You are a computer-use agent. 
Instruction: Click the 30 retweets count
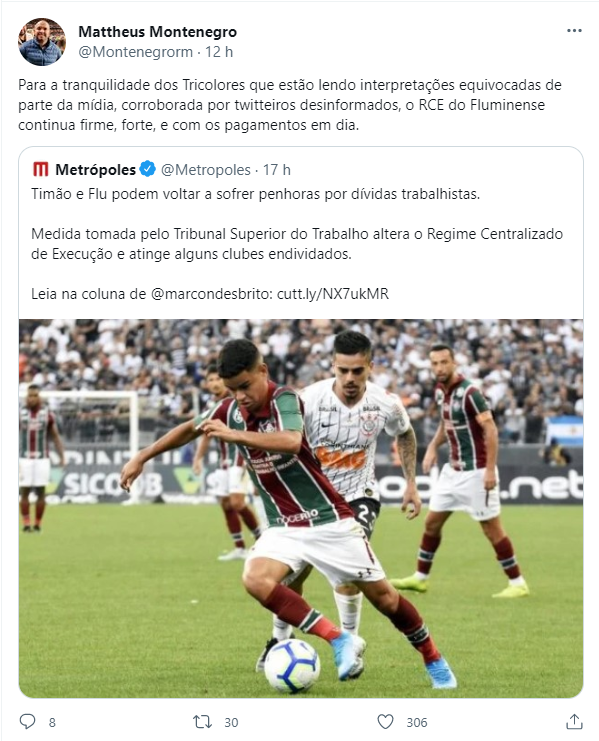tap(231, 723)
